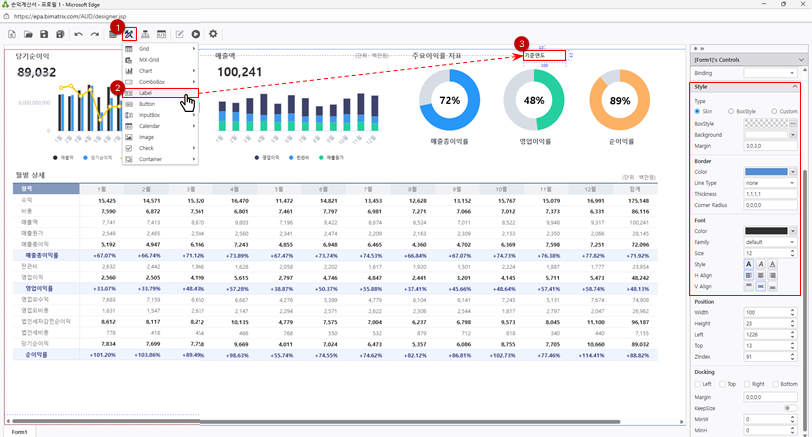Screen dimensions: 812x437
Task: Switch to the Form1 tab
Action: pyautogui.click(x=19, y=431)
